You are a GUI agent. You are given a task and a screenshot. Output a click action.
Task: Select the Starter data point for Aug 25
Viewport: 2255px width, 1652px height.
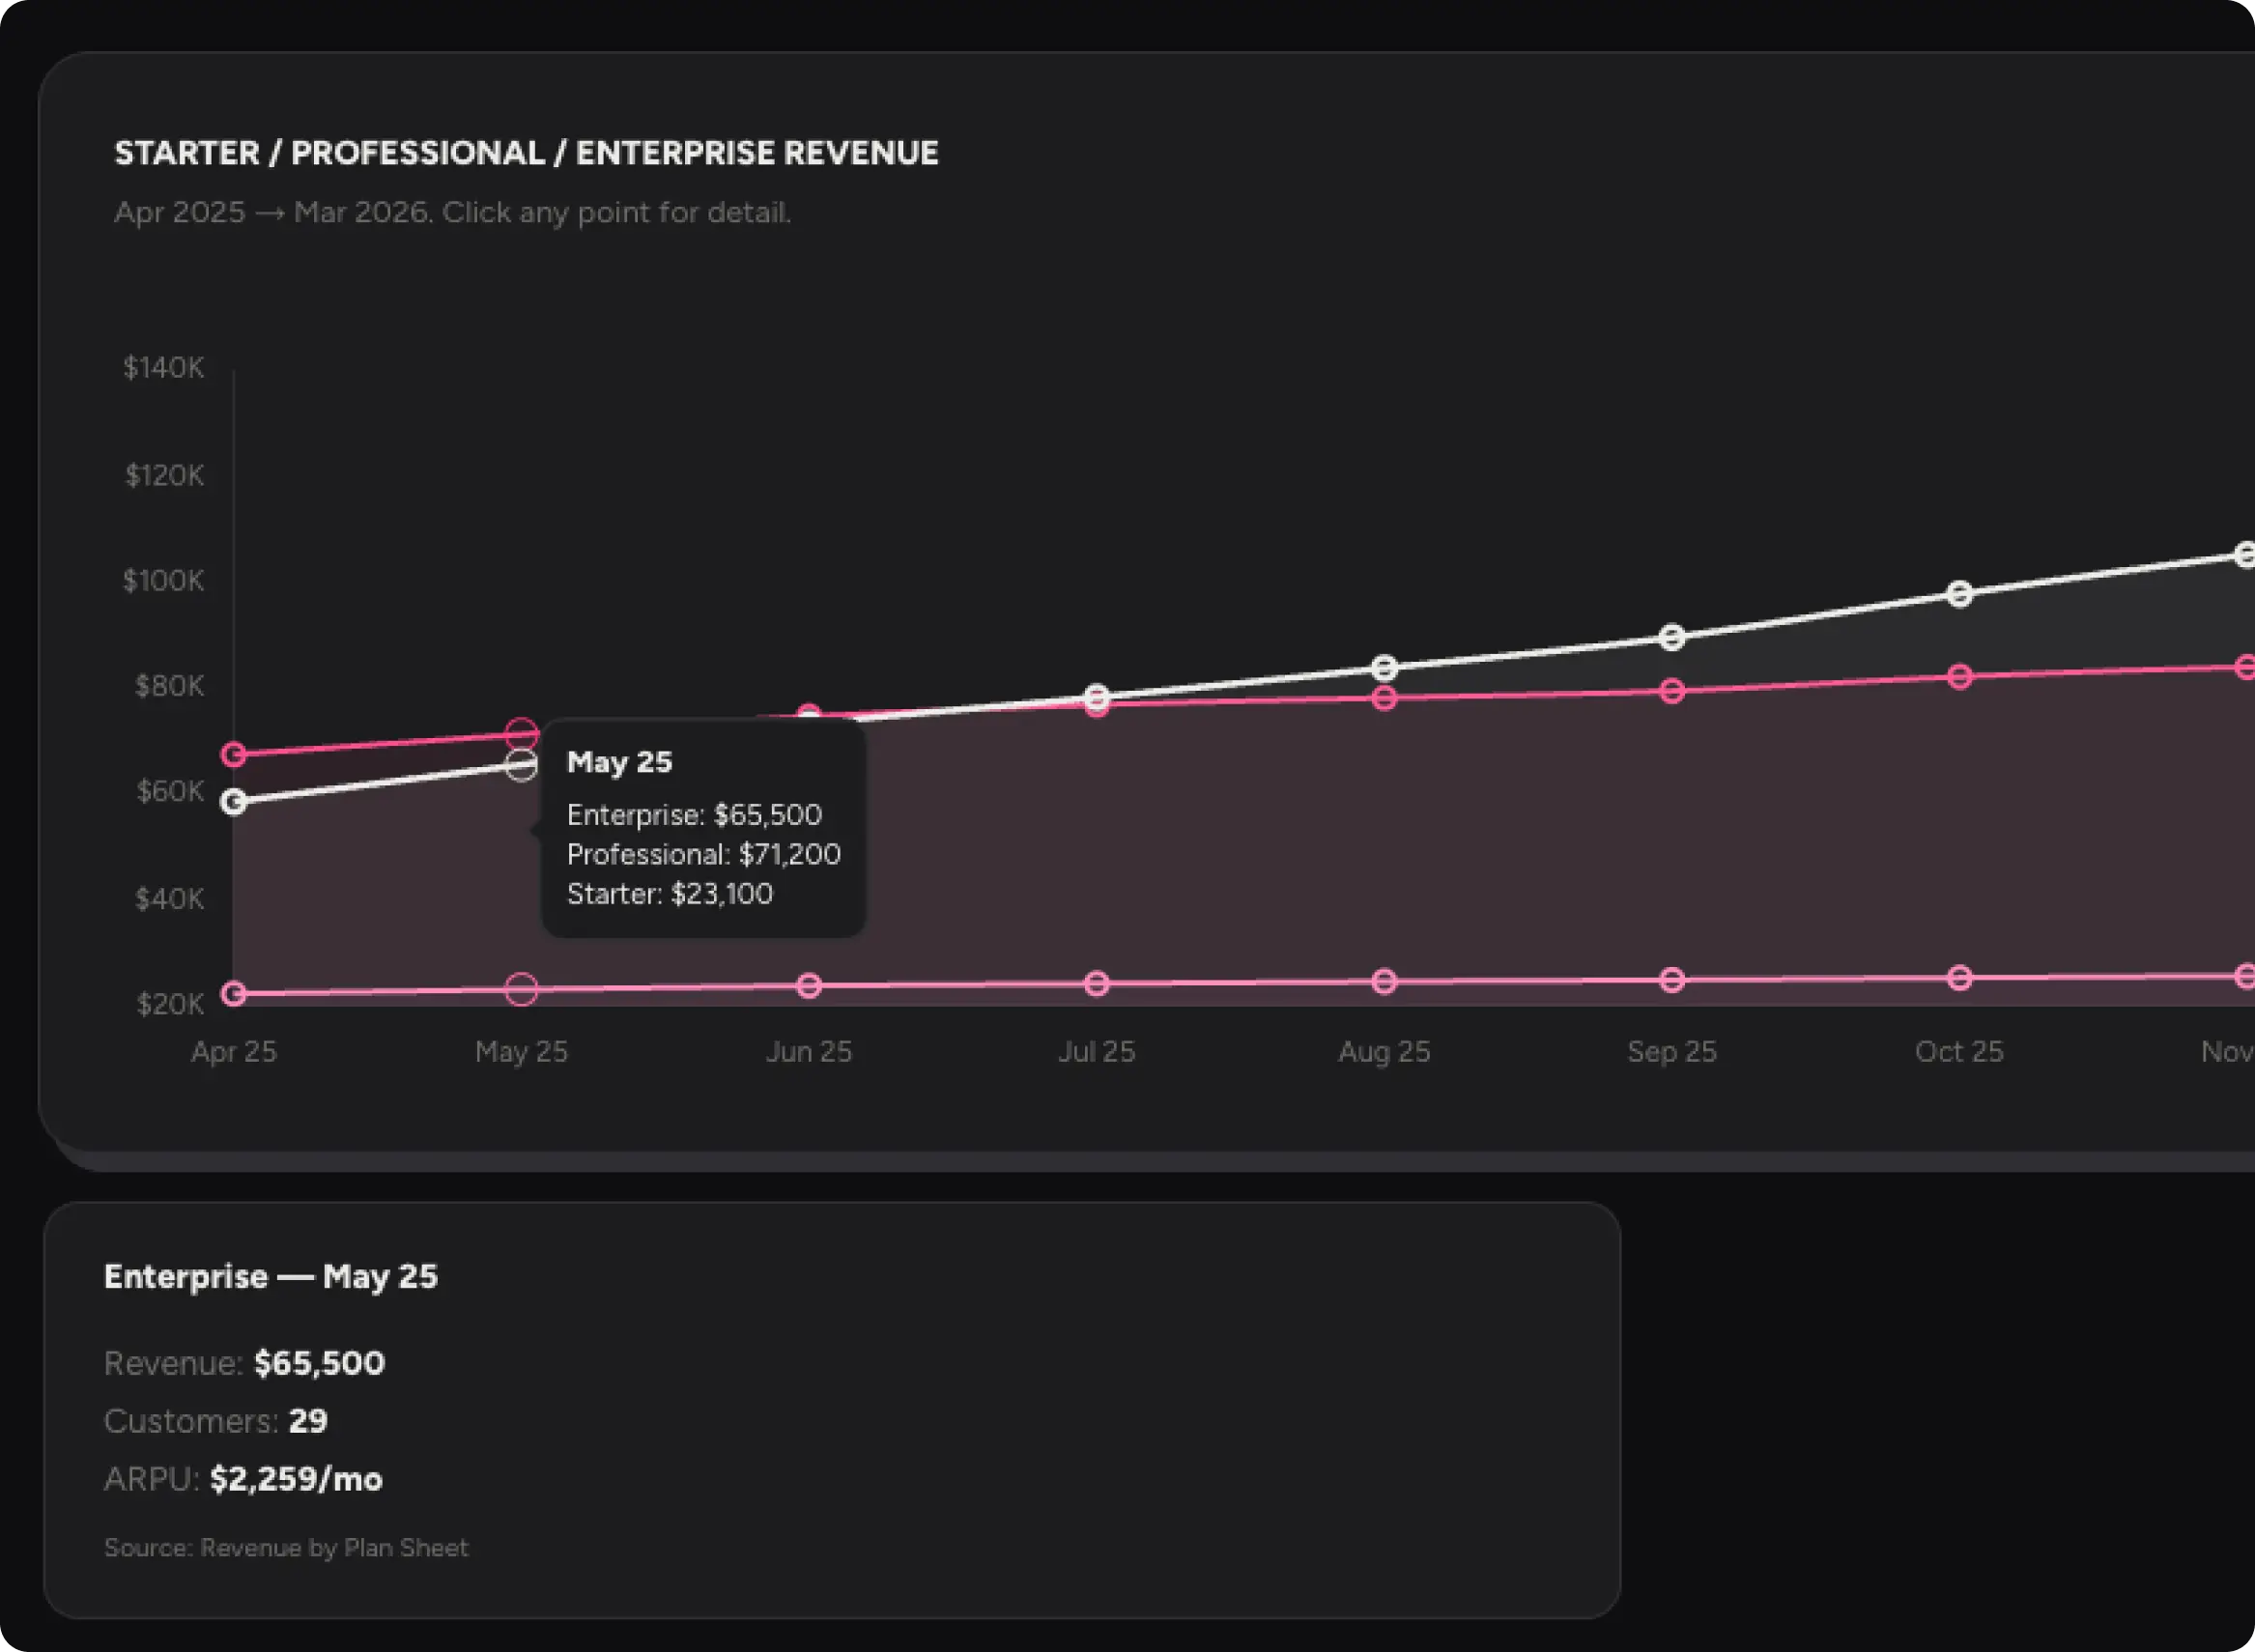1384,982
